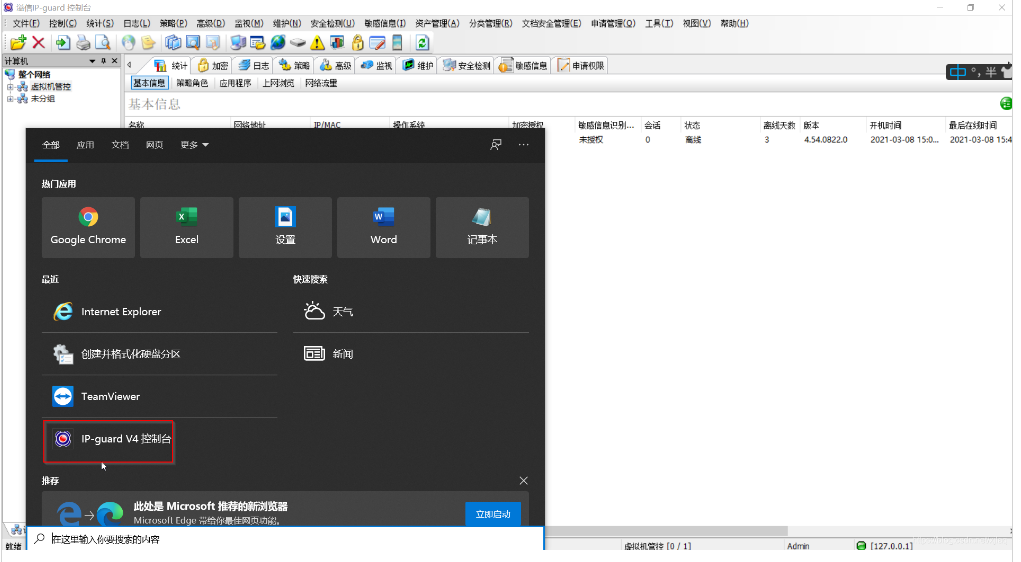
Task: Click the gray disk drive toolbar icon
Action: (x=298, y=43)
